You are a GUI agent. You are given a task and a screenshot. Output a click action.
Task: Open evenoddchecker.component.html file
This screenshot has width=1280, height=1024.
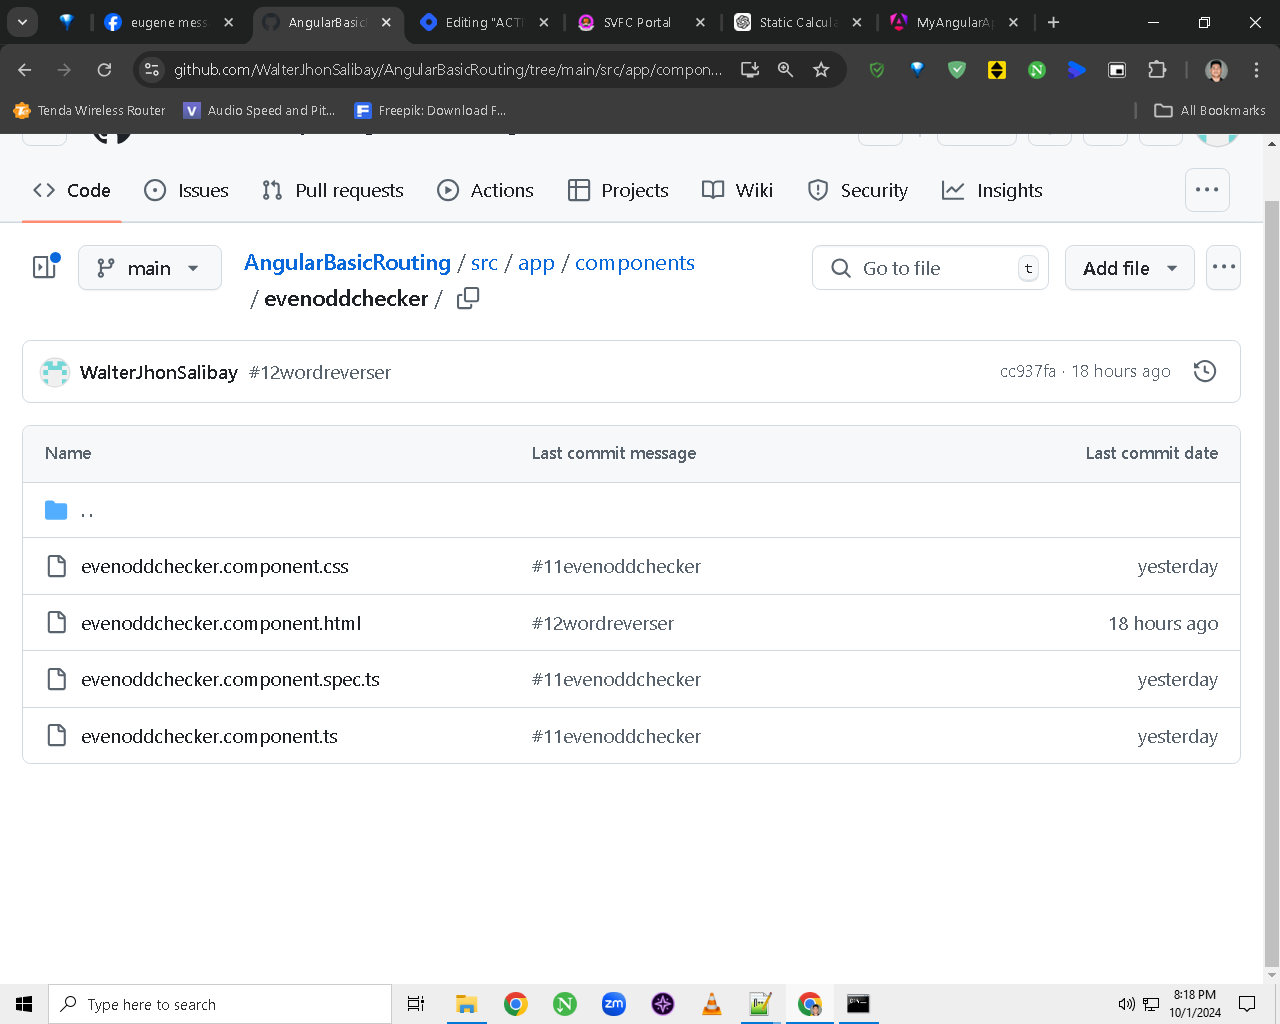(x=221, y=623)
